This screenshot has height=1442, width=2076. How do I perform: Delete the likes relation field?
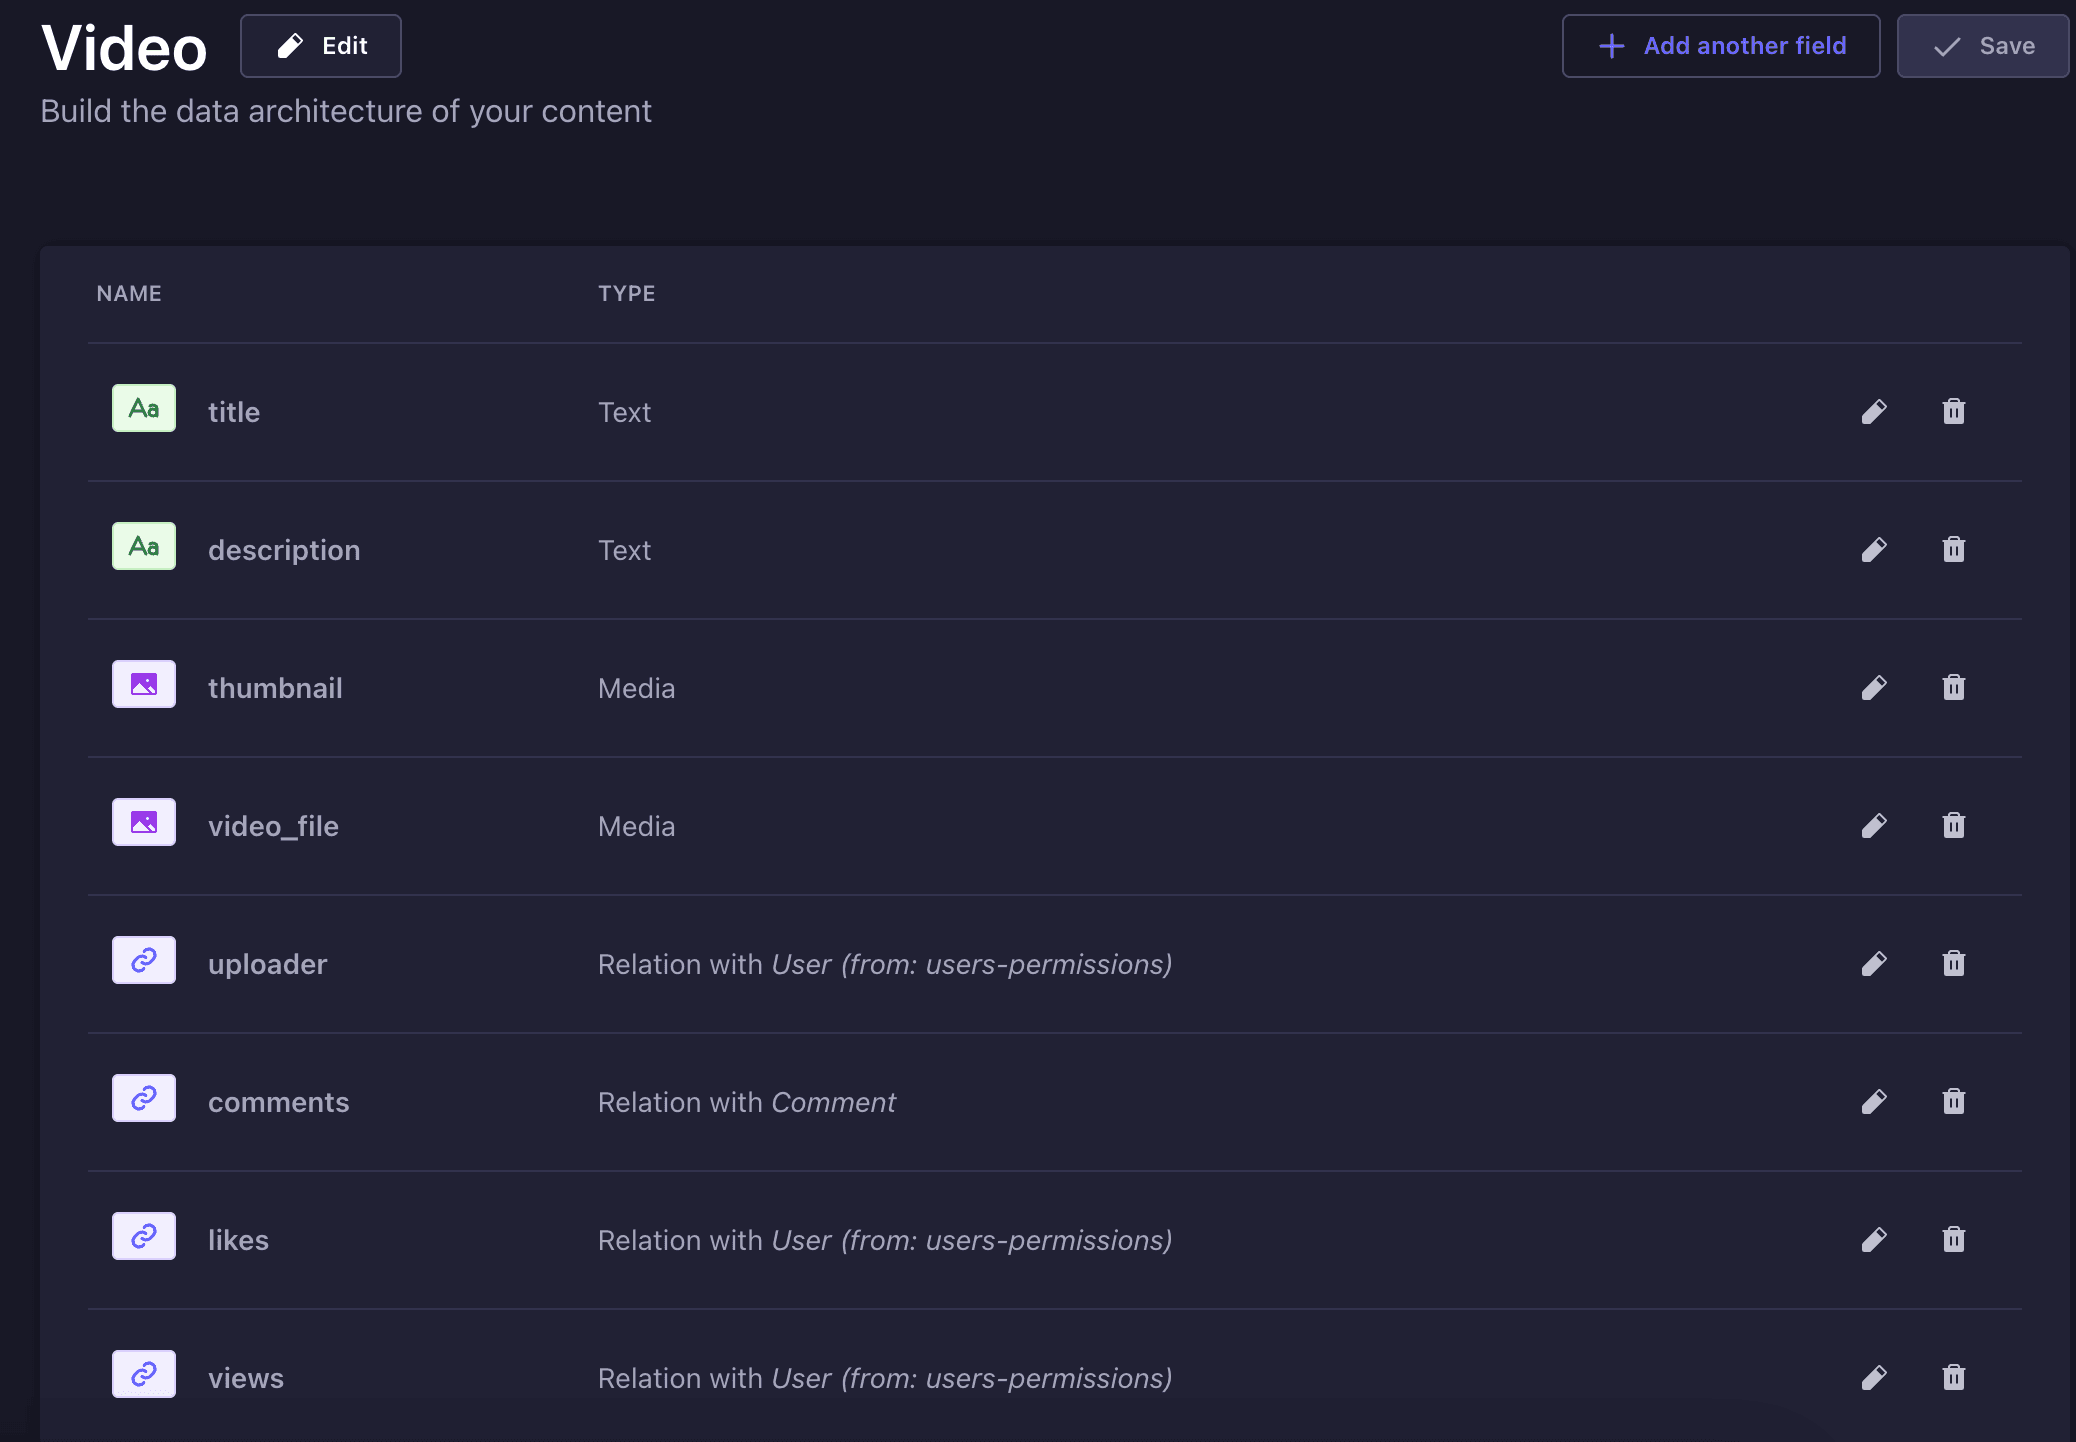coord(1953,1240)
